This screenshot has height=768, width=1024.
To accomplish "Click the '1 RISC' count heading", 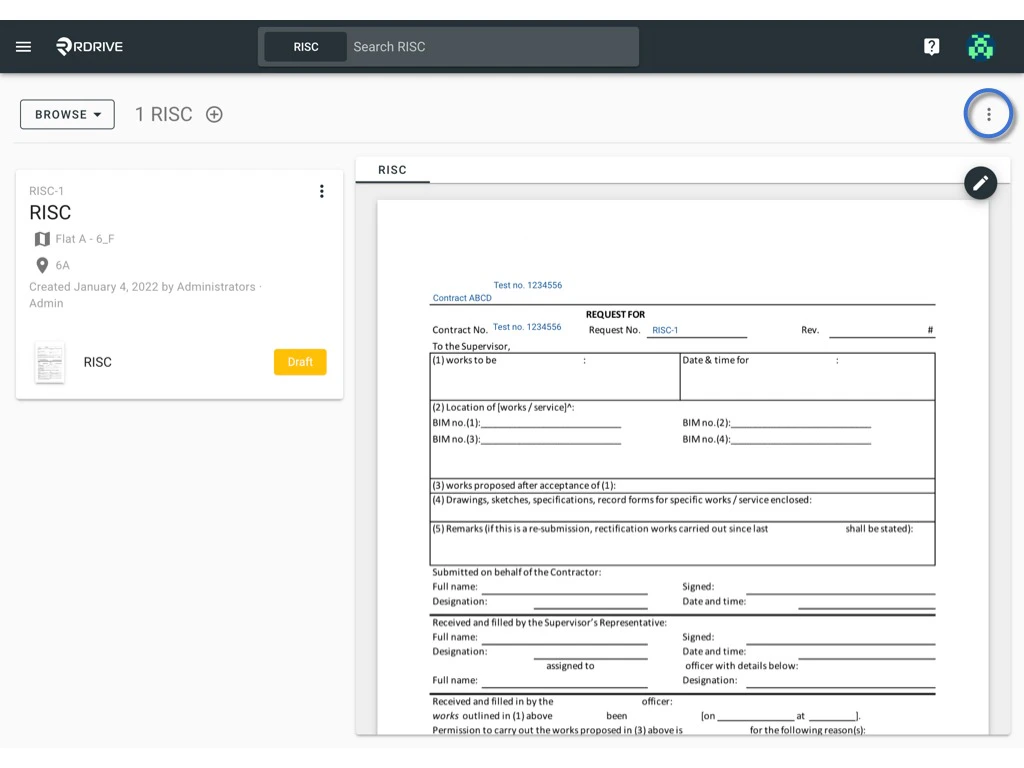I will coord(163,114).
